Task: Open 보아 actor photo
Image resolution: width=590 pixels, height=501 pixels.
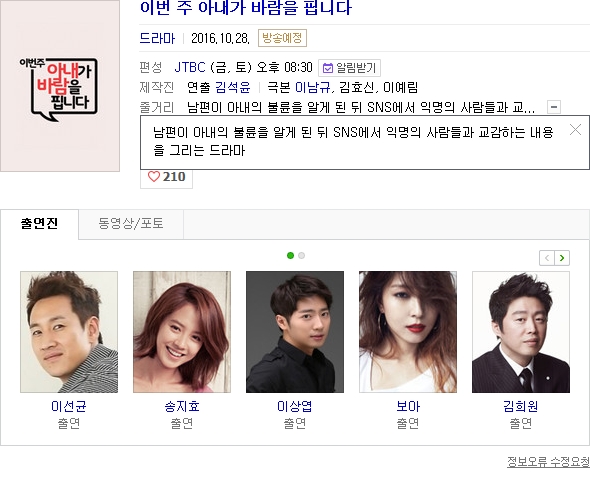Action: point(408,332)
